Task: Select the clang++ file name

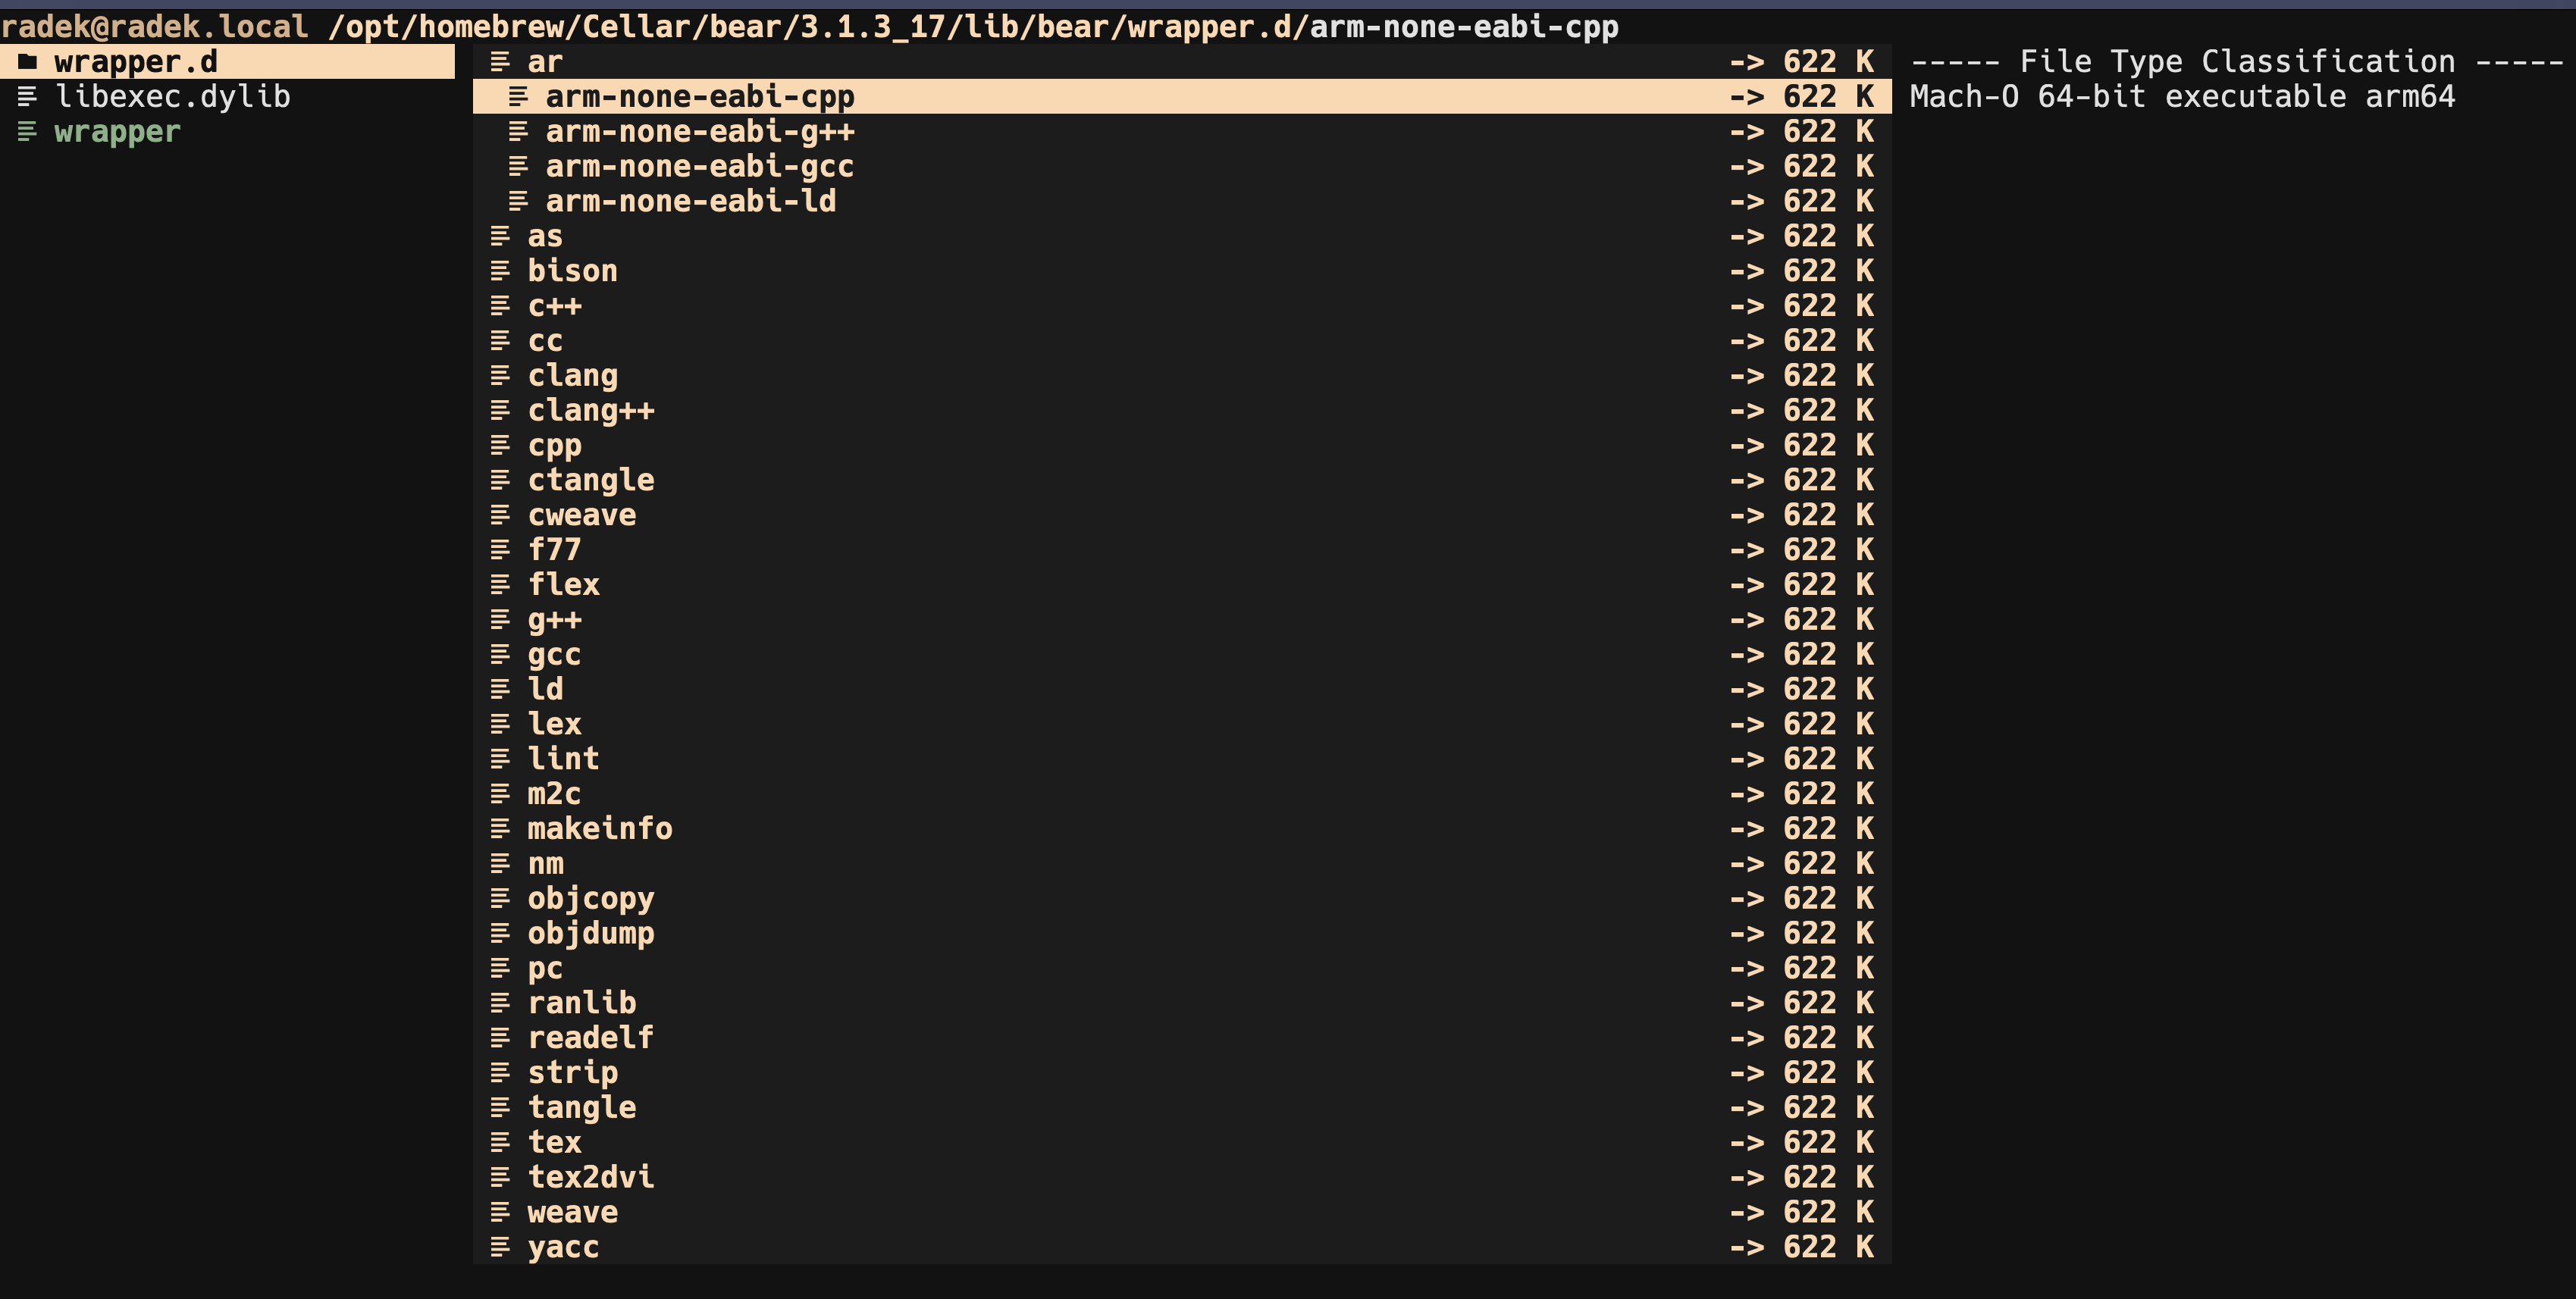Action: [591, 410]
